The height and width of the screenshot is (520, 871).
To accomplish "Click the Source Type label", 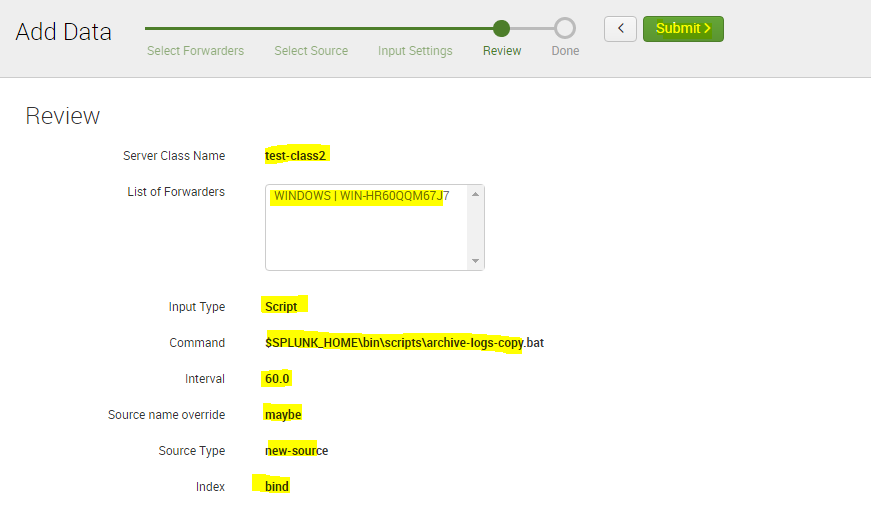I will (192, 451).
